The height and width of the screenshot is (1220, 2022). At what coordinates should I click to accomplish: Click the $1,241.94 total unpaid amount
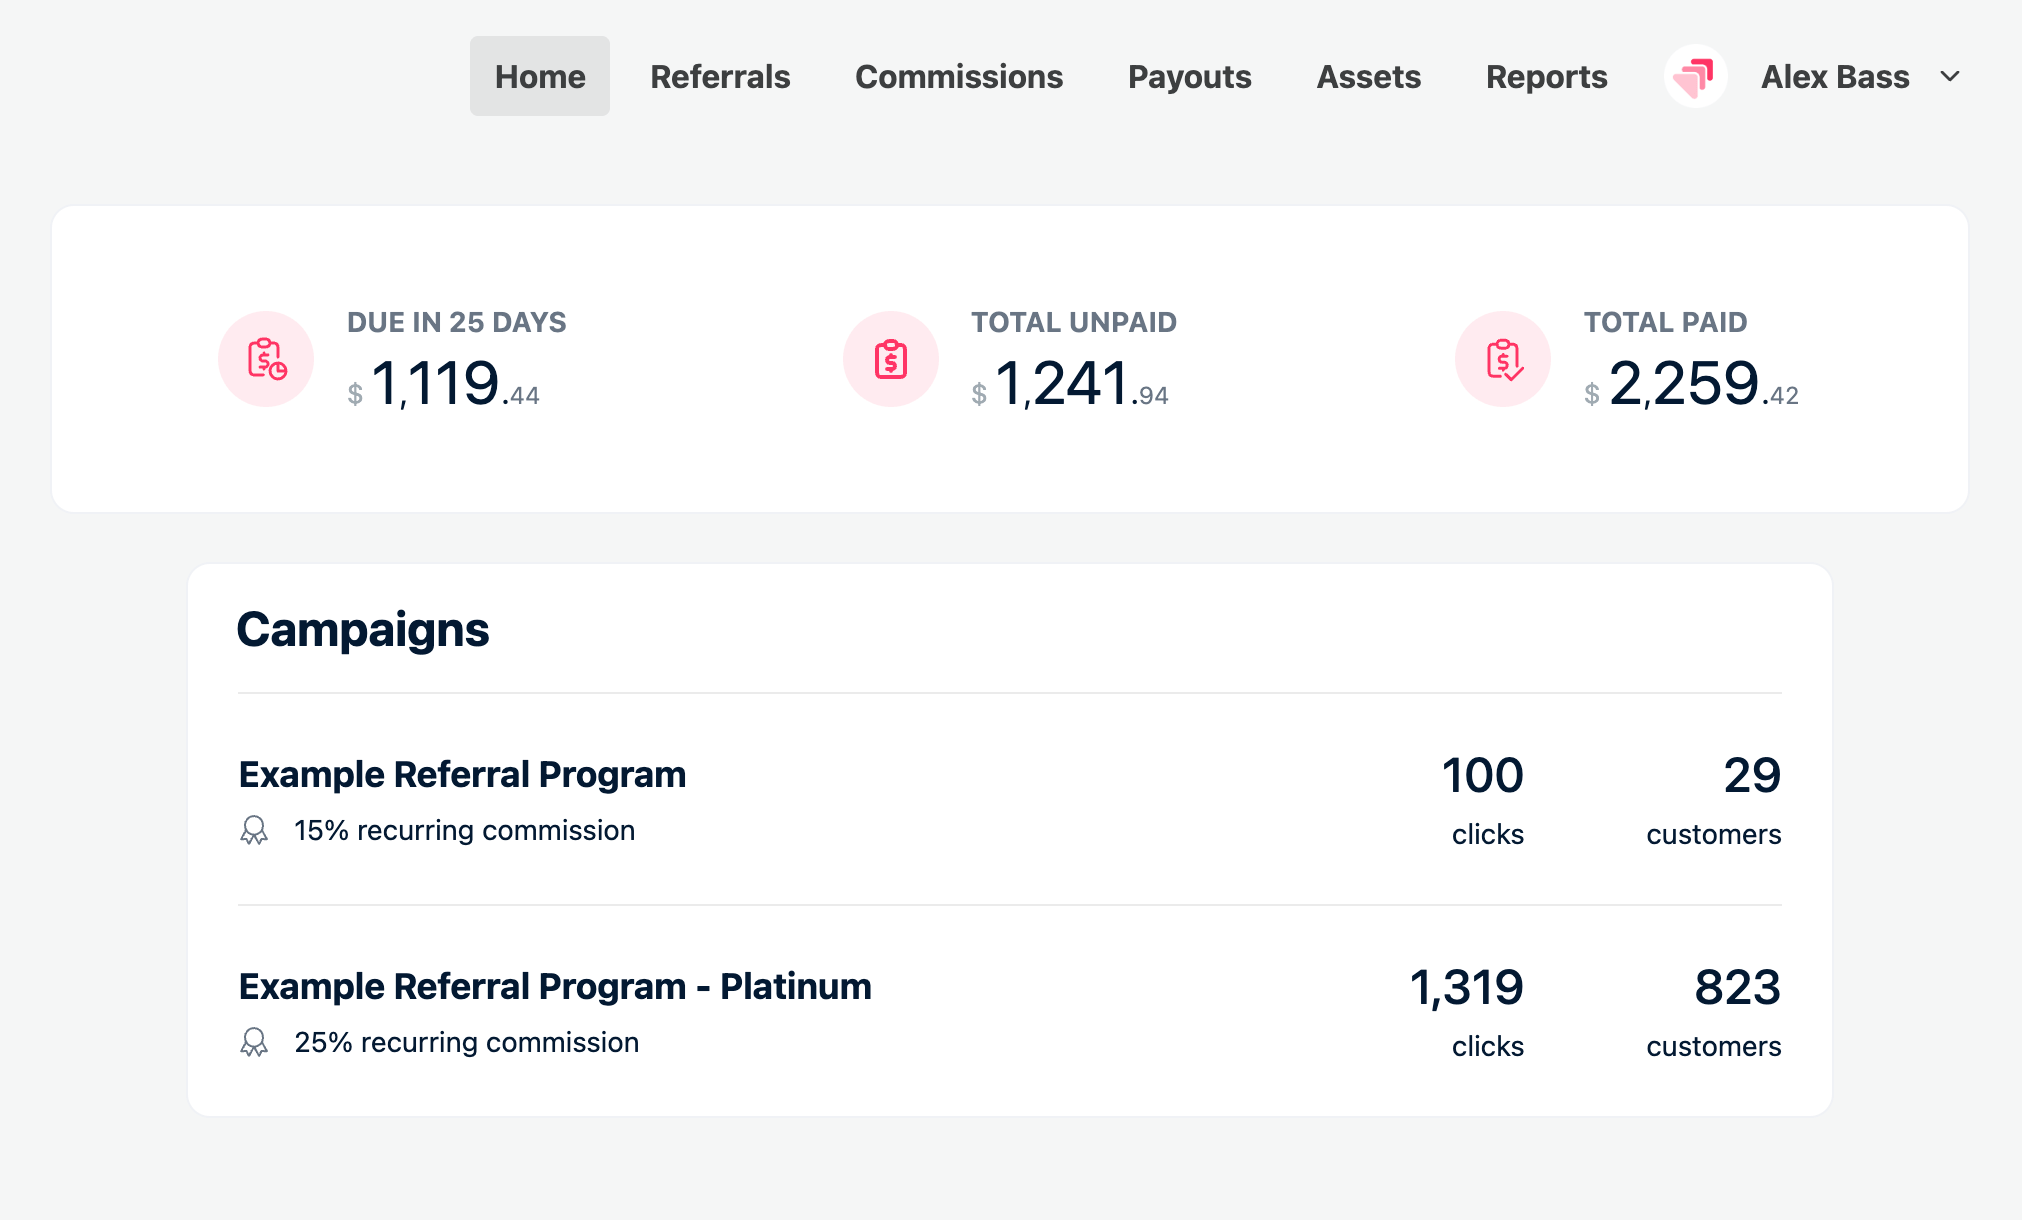tap(1070, 384)
